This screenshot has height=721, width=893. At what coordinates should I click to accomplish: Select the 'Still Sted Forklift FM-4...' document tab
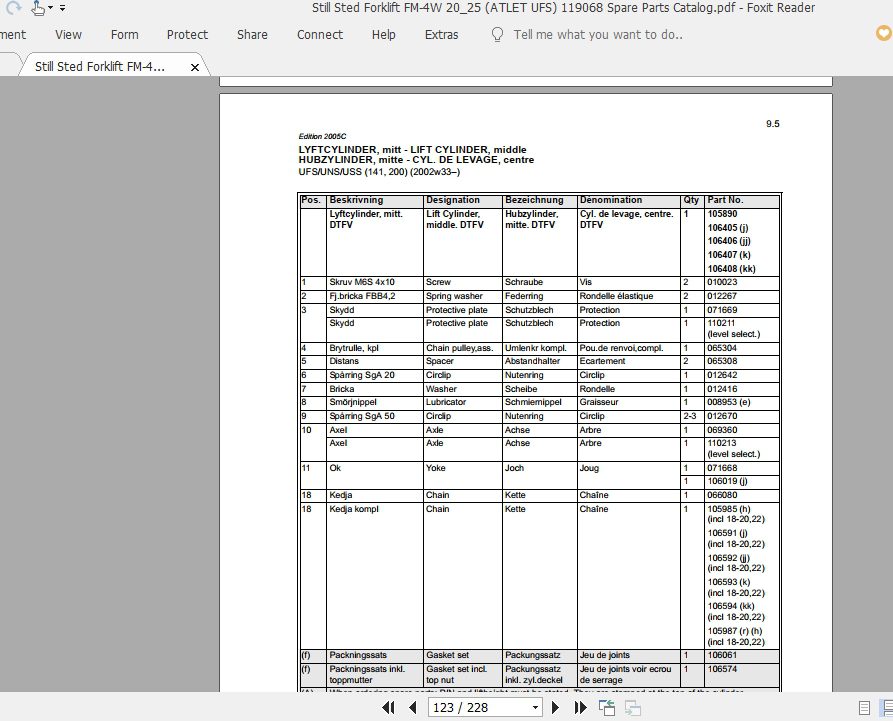point(100,67)
